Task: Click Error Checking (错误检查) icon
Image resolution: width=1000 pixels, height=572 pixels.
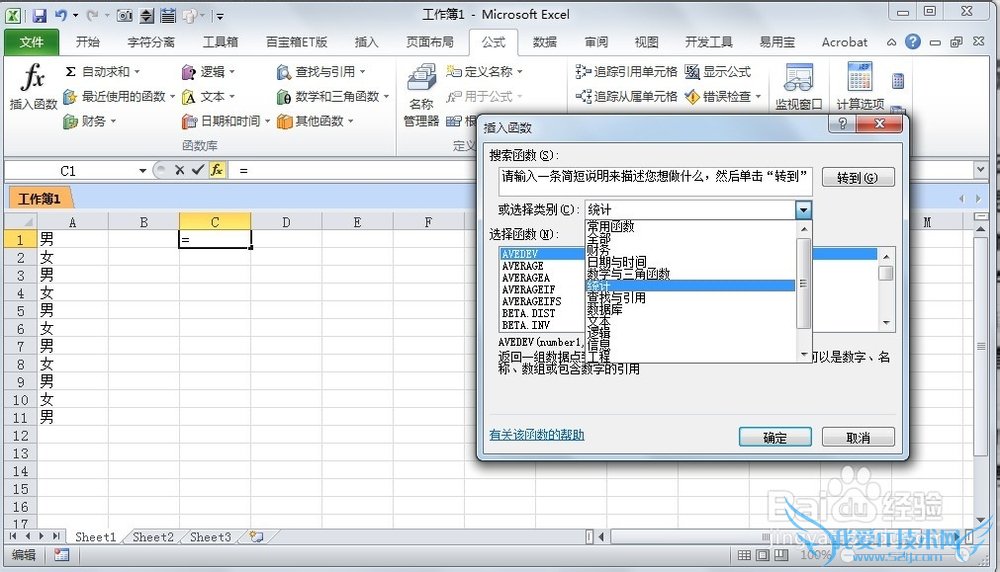Action: [x=693, y=96]
